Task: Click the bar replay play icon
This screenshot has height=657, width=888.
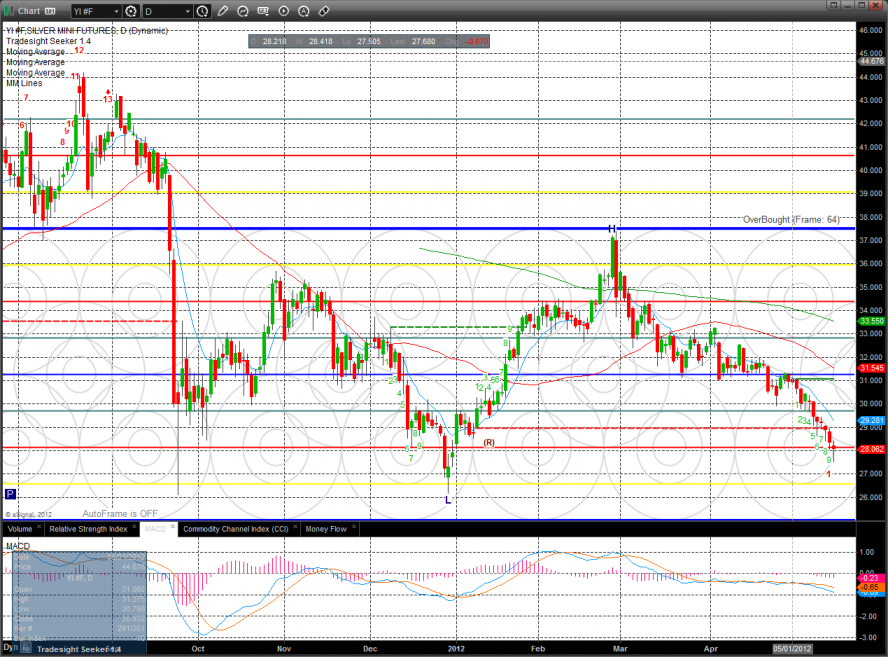Action: point(284,11)
